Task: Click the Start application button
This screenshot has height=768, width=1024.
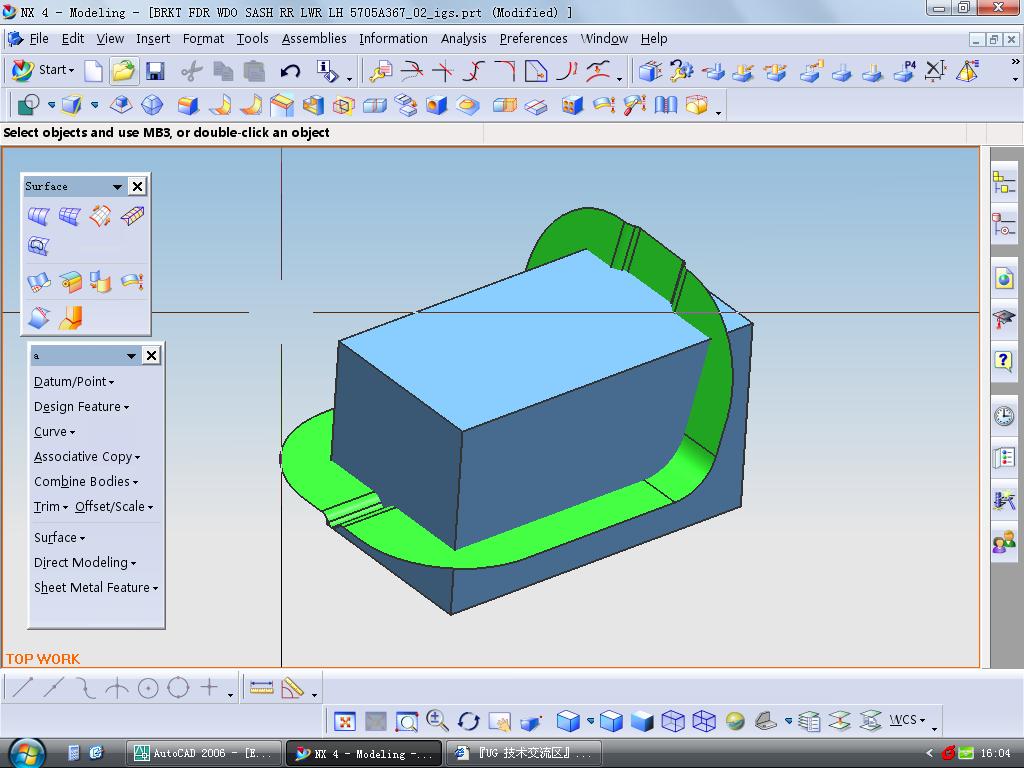Action: (x=42, y=70)
